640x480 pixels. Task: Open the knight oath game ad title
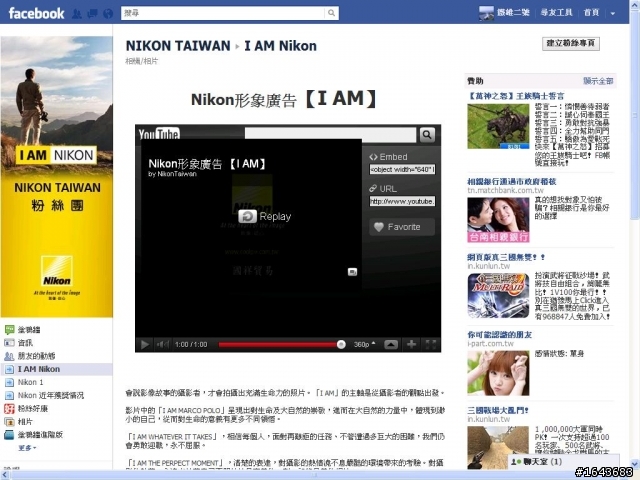(516, 96)
